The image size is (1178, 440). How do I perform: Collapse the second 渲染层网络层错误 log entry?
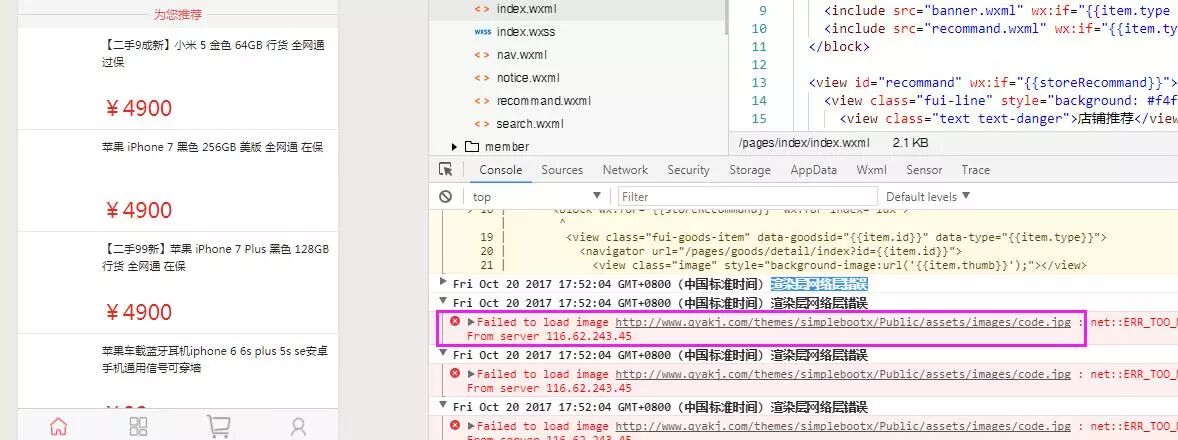(x=443, y=303)
